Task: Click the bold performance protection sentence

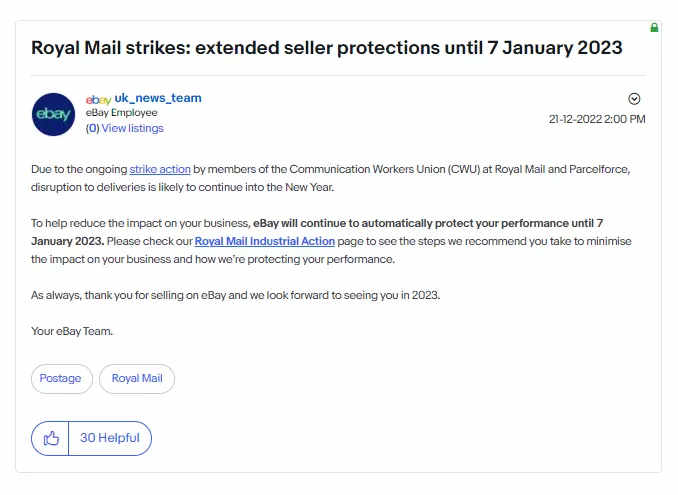Action: pyautogui.click(x=317, y=232)
